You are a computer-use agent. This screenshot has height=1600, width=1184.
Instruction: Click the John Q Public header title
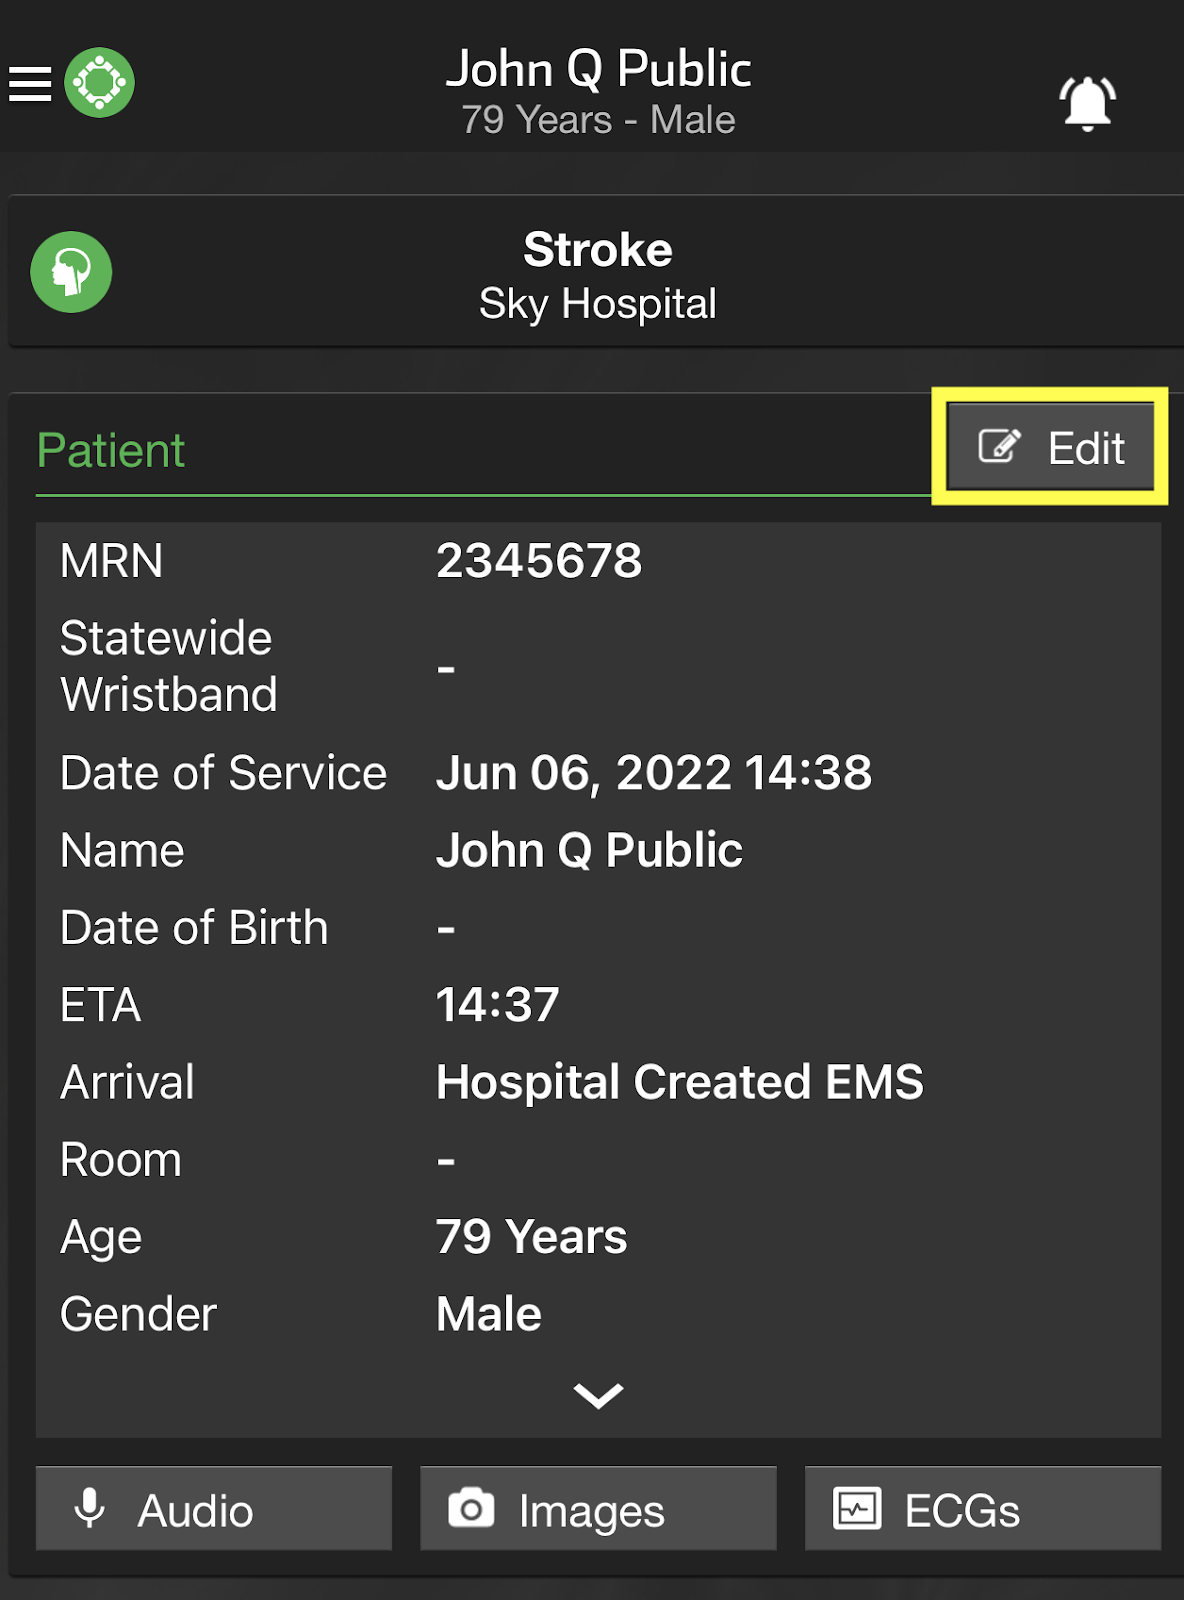[598, 69]
